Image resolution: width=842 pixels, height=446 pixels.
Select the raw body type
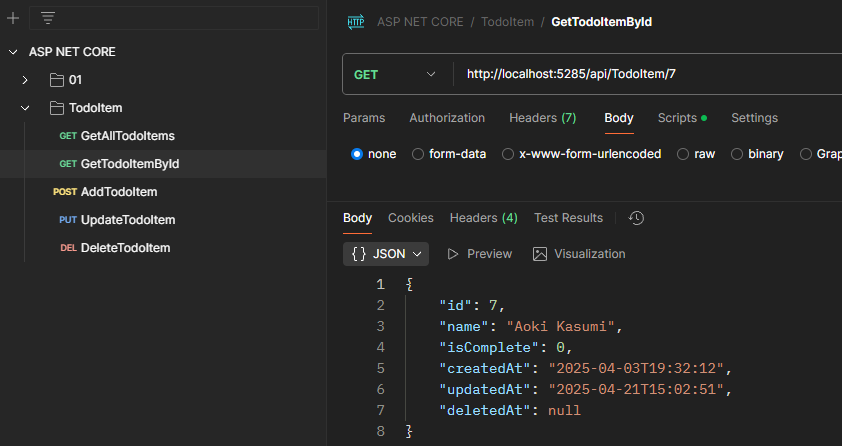(683, 154)
